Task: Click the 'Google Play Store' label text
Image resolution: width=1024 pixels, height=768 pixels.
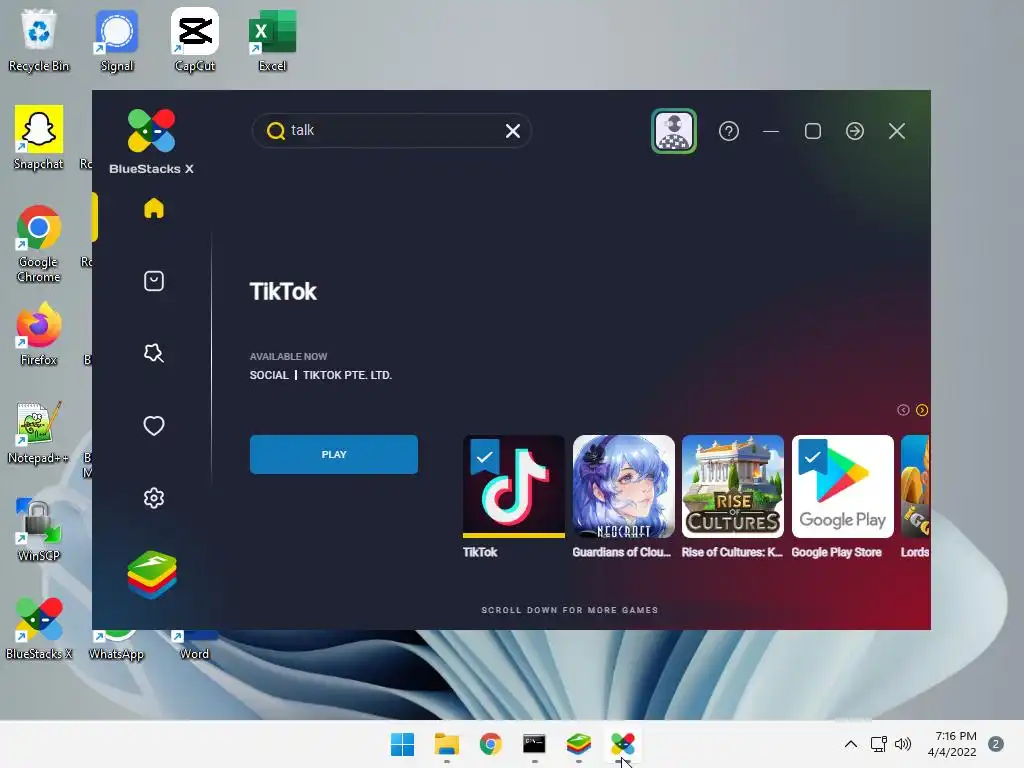Action: pyautogui.click(x=837, y=552)
